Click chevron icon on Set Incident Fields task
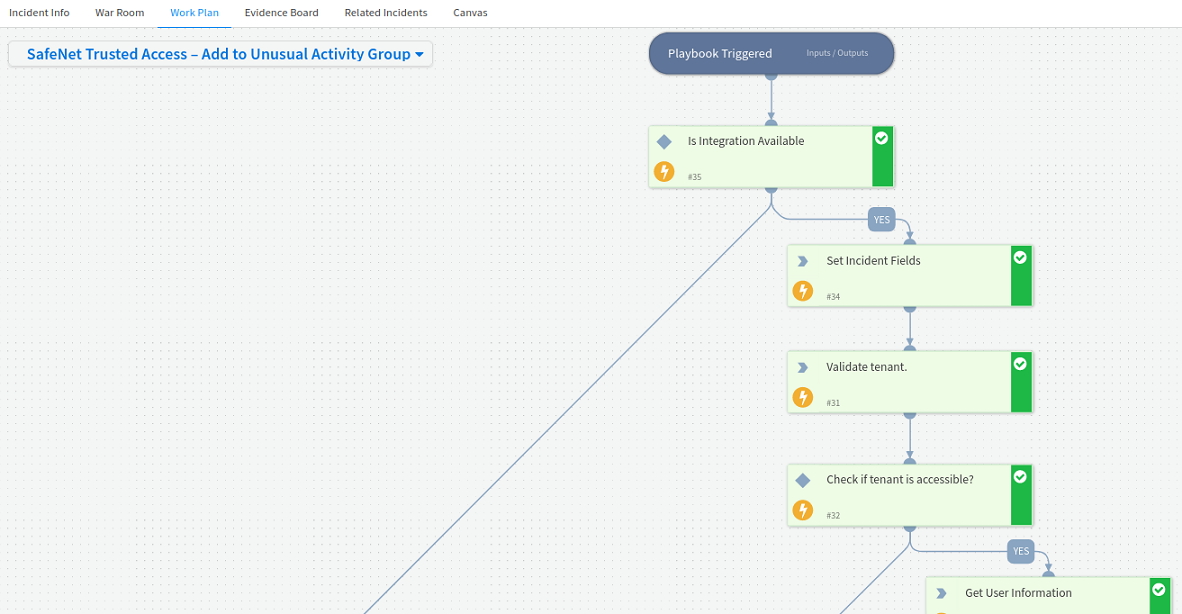The image size is (1182, 614). pos(802,261)
